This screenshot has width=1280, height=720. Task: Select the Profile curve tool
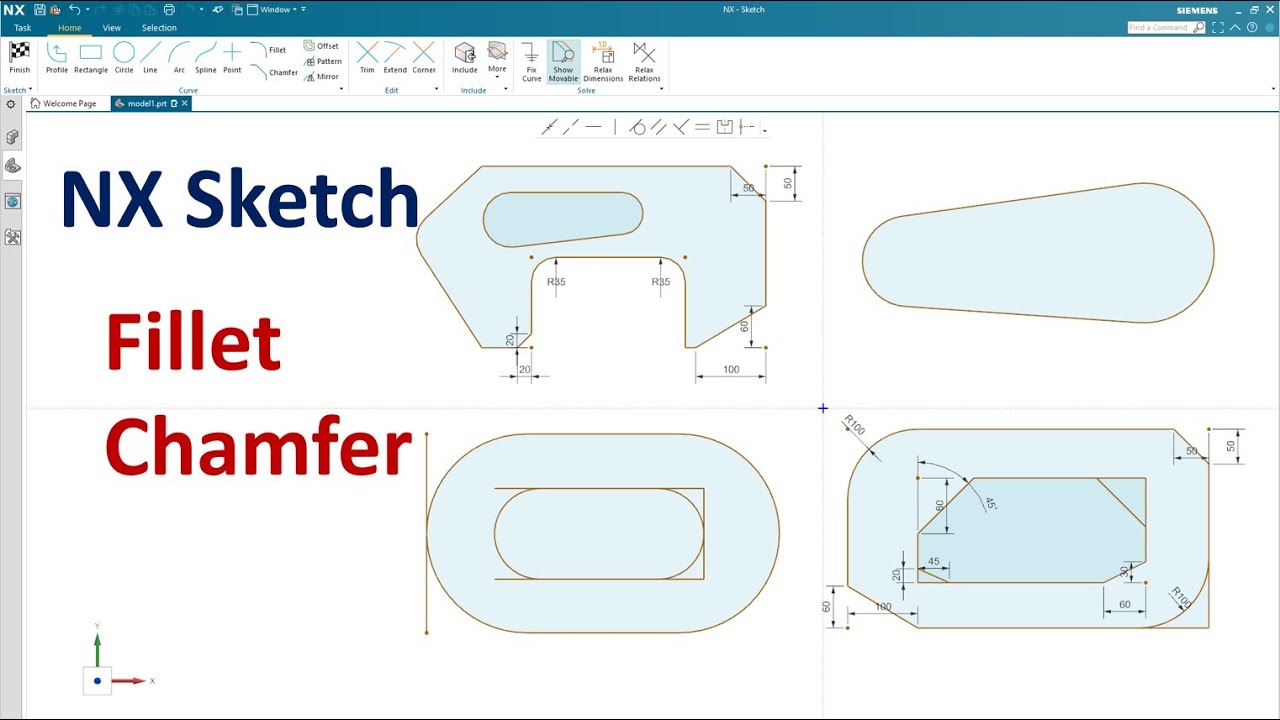coord(57,58)
